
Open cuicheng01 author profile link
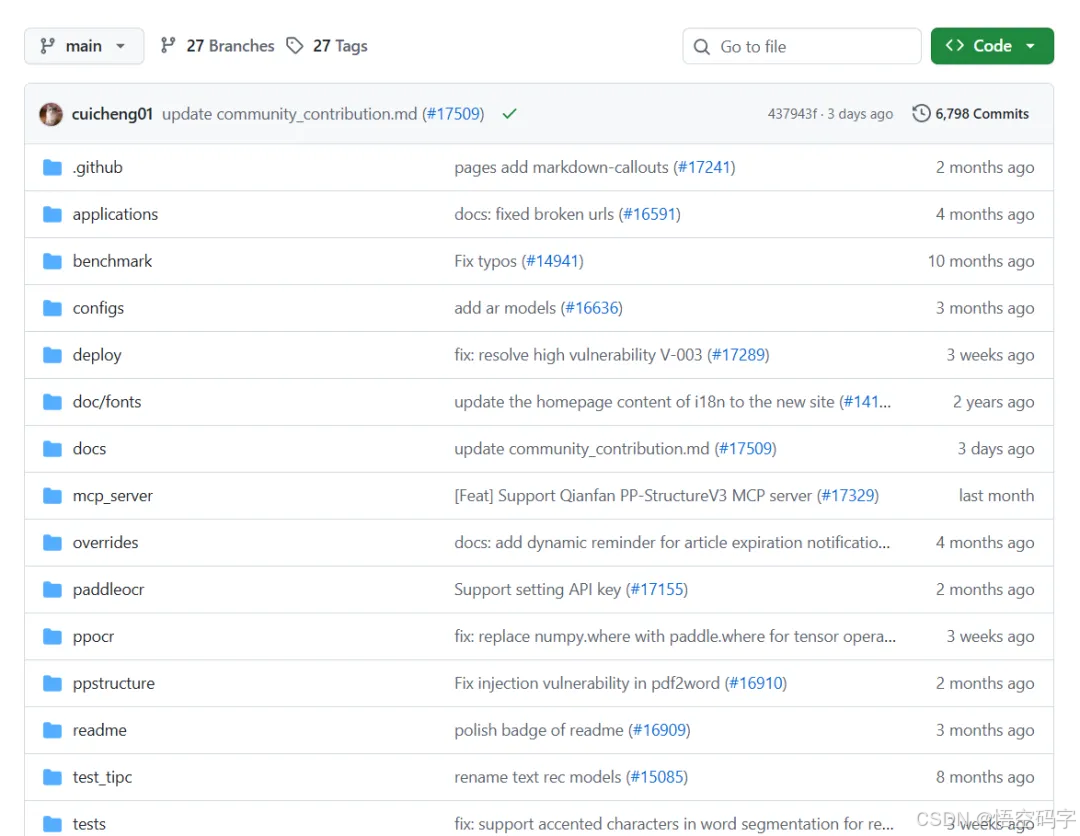pos(112,114)
